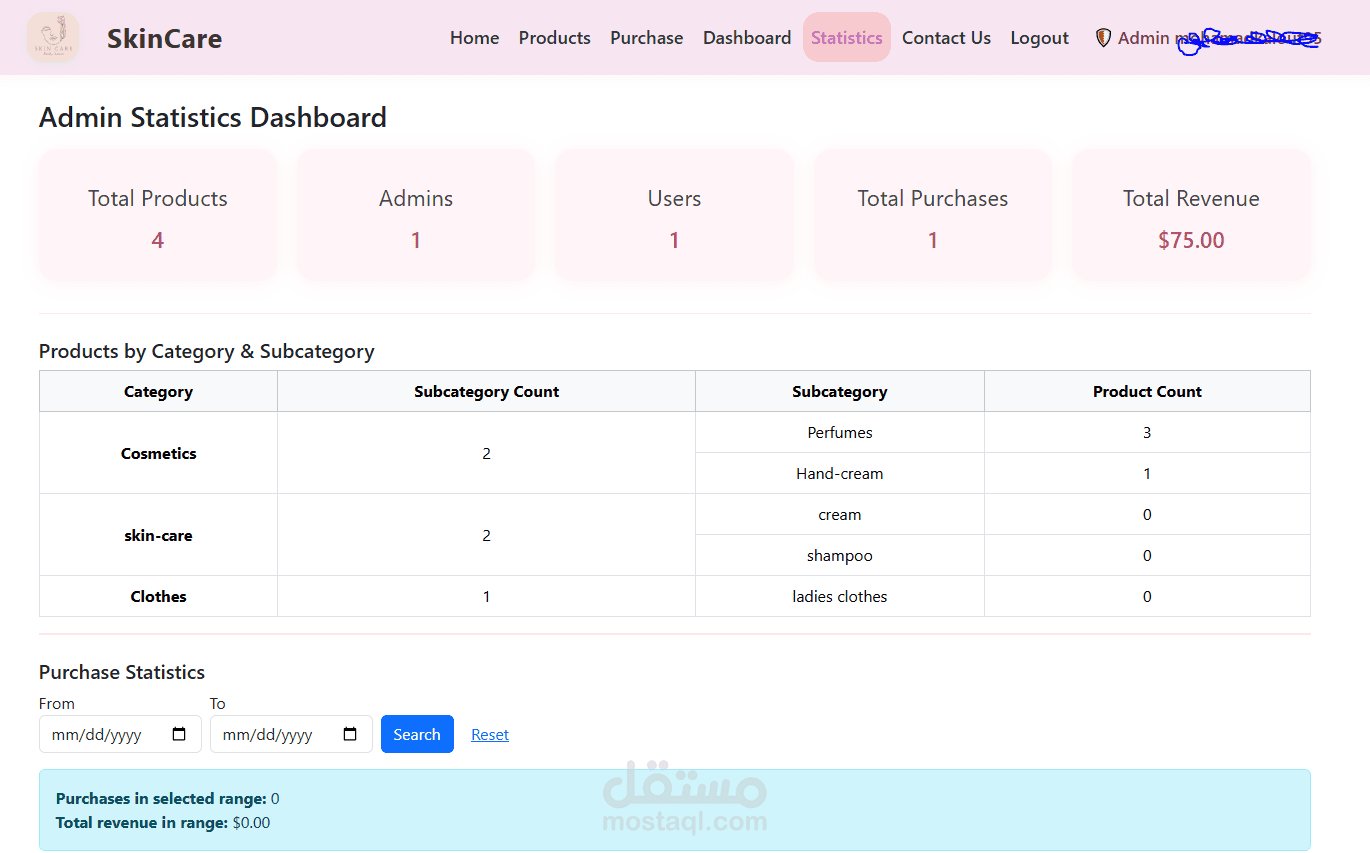
Task: Select the Cosmetics category cell
Action: pyautogui.click(x=158, y=453)
